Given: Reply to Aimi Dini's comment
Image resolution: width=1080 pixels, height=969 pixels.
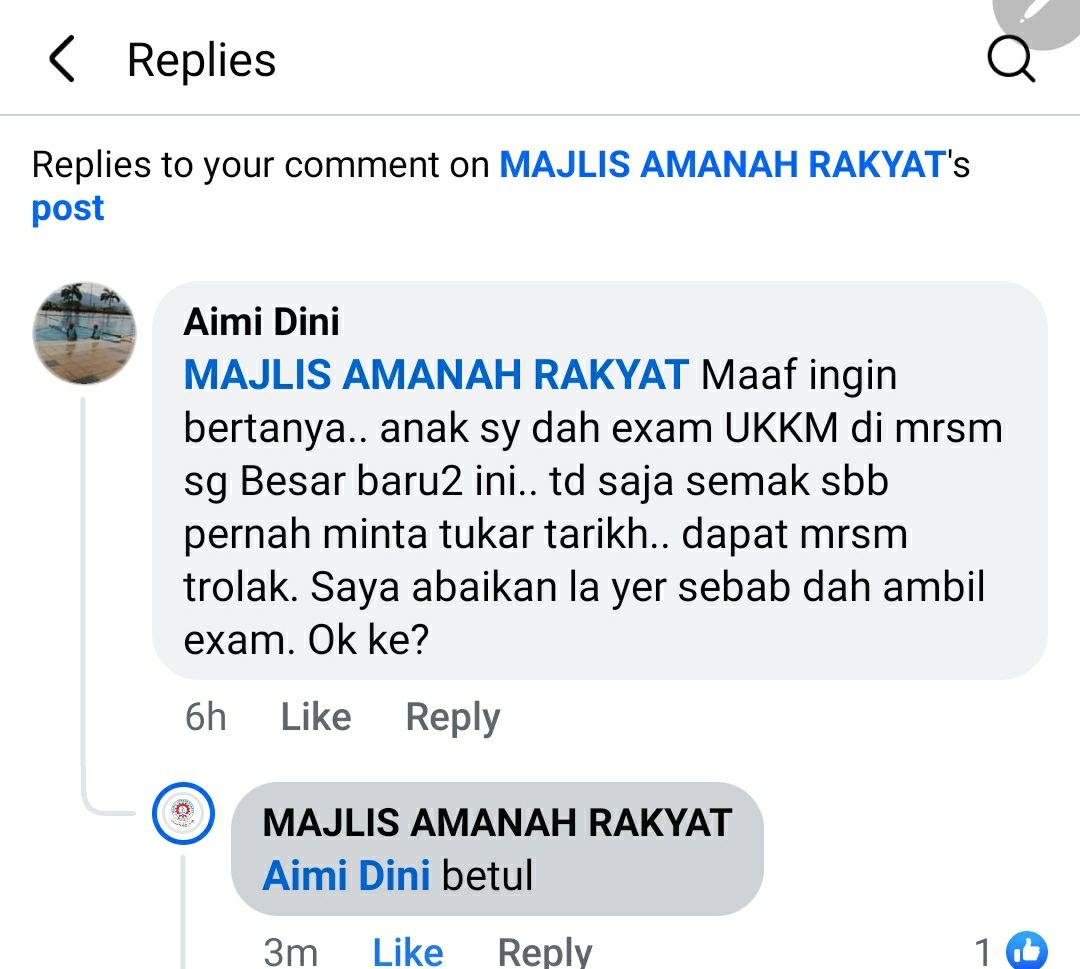Looking at the screenshot, I should click(453, 718).
